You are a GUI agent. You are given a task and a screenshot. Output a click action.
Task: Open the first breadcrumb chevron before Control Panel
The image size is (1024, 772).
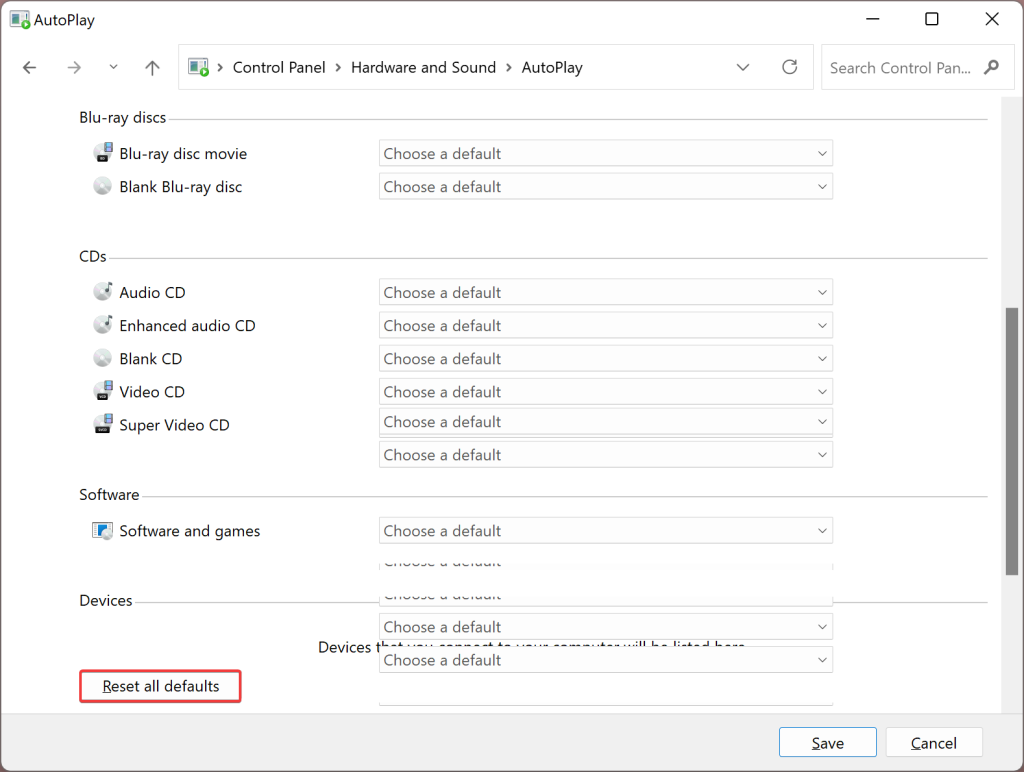point(220,67)
